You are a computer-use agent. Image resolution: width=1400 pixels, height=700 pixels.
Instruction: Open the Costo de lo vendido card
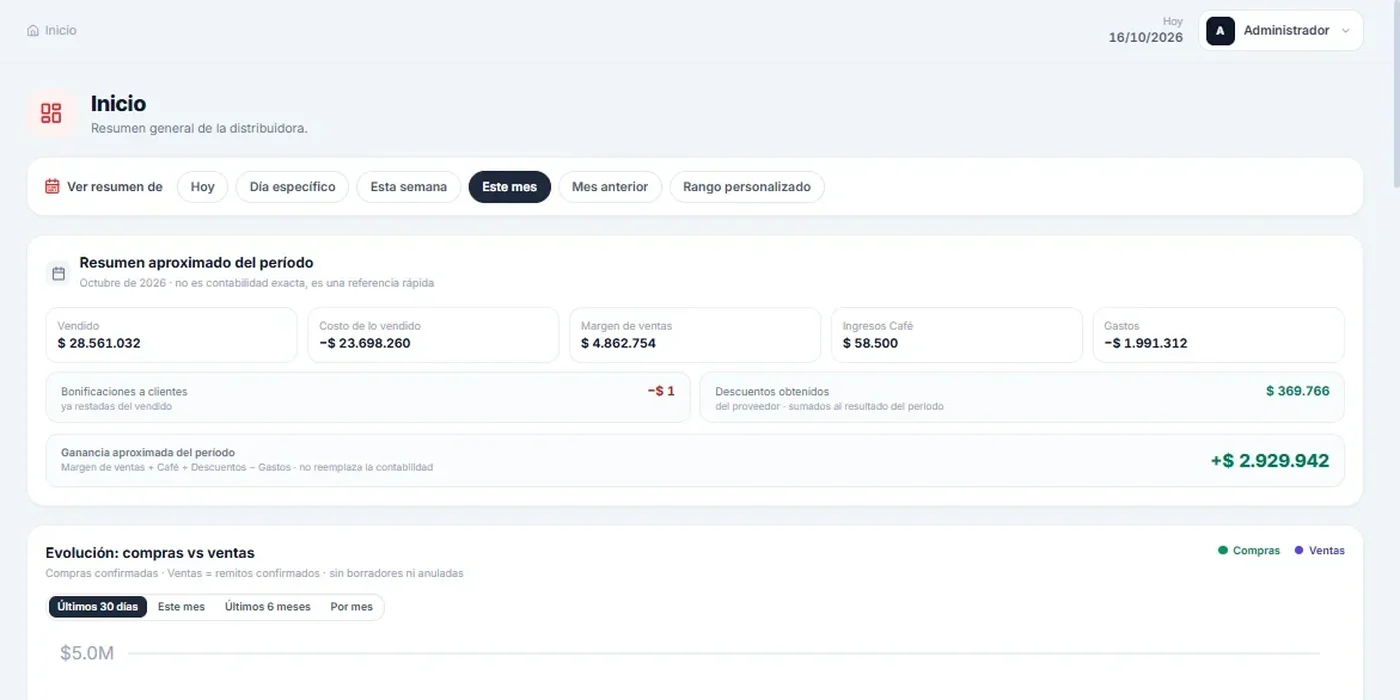(433, 335)
